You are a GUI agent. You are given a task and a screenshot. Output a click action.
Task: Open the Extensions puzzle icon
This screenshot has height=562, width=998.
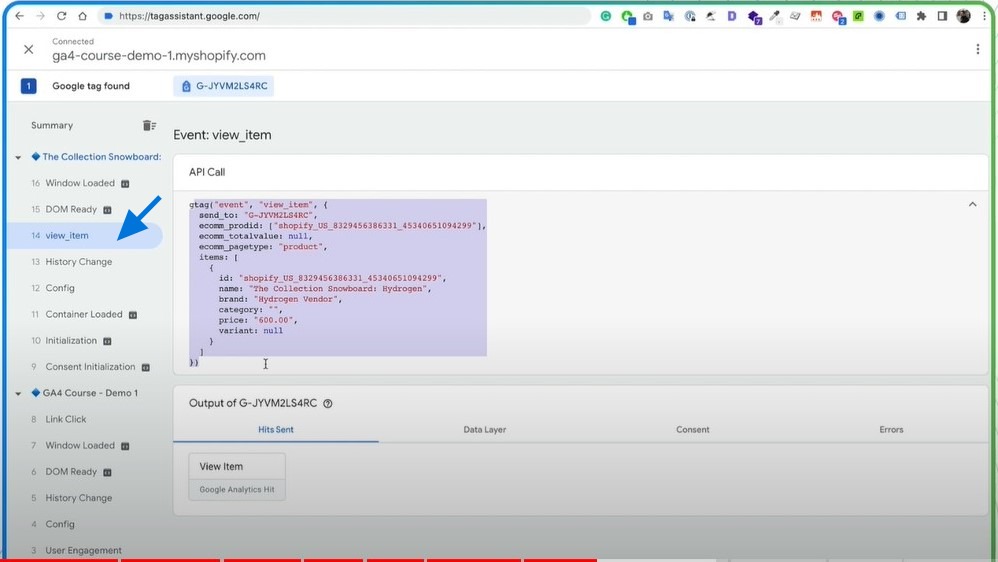pos(921,16)
